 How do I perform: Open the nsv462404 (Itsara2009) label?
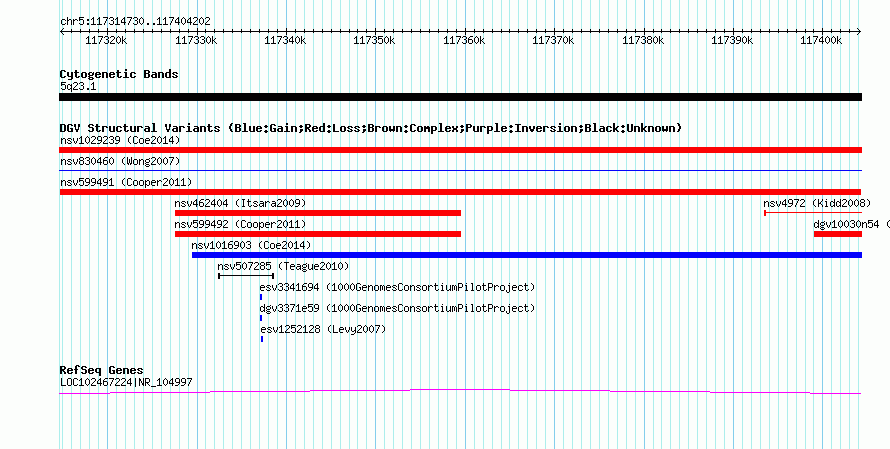point(240,203)
